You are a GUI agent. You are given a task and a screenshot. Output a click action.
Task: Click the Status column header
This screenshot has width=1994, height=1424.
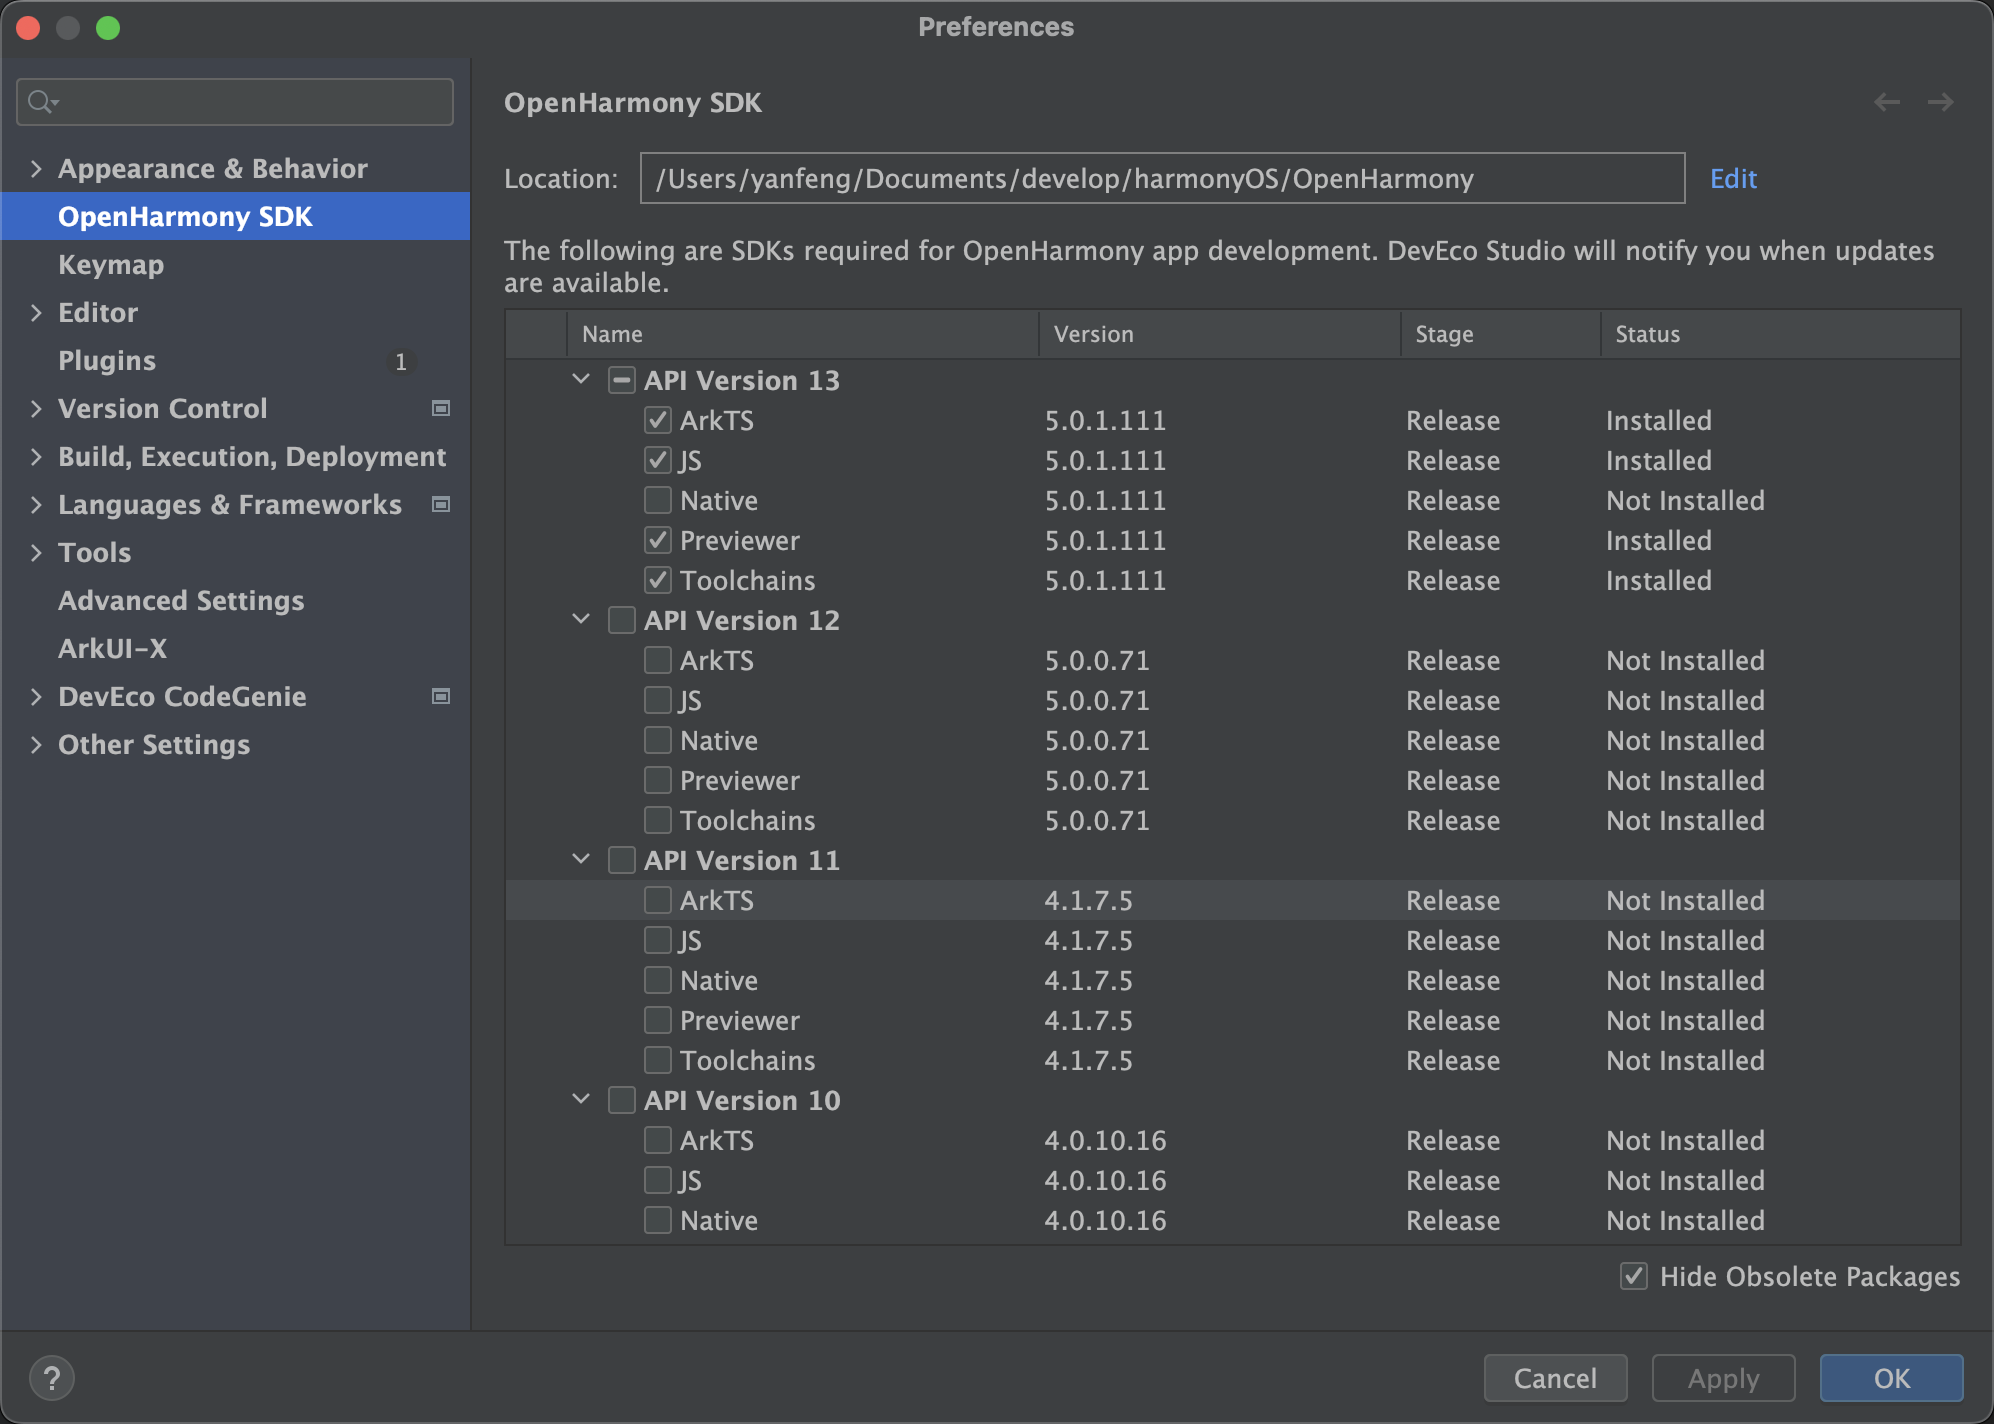click(1781, 334)
